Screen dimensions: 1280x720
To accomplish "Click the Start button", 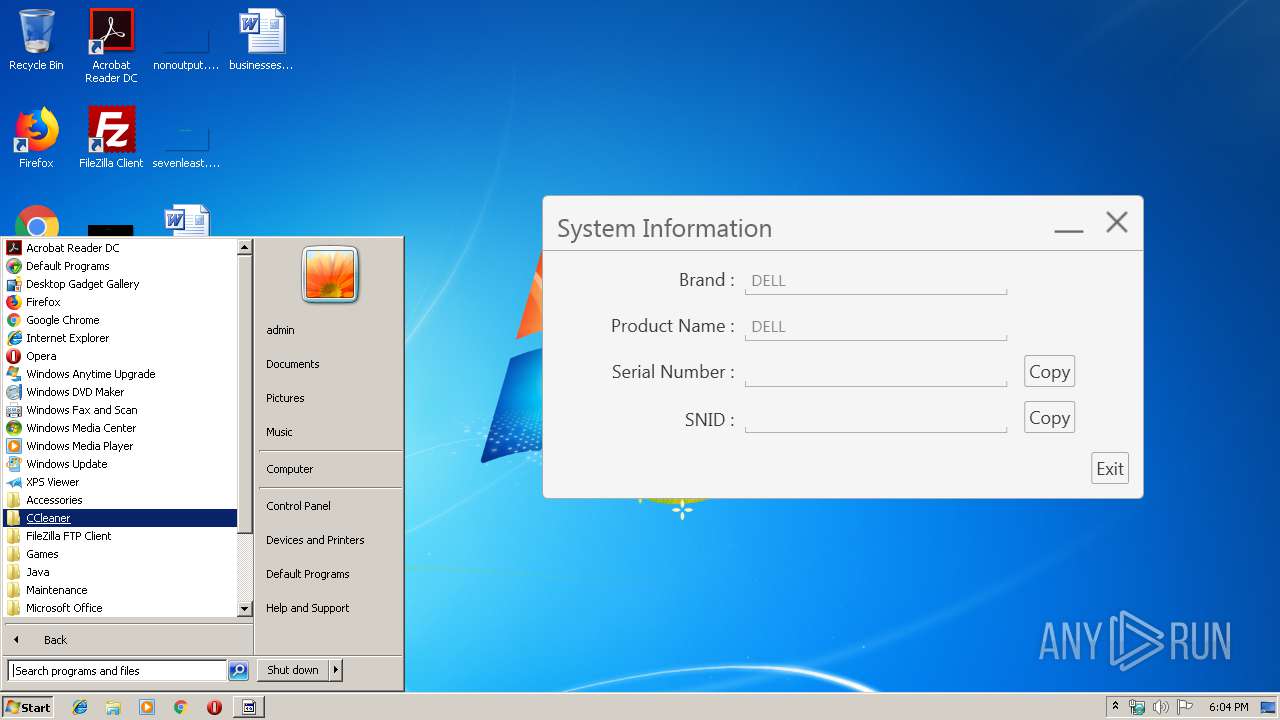I will pos(28,707).
